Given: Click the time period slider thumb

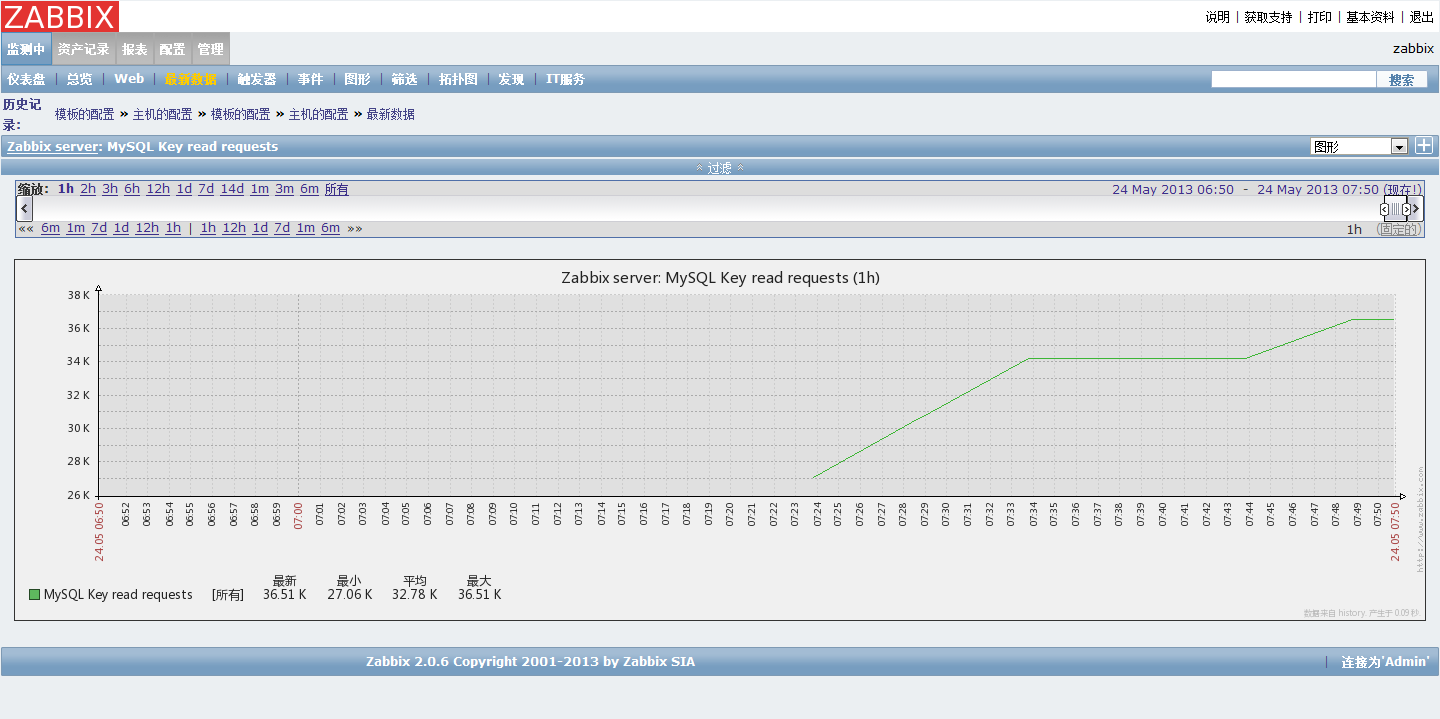Looking at the screenshot, I should click(1396, 209).
